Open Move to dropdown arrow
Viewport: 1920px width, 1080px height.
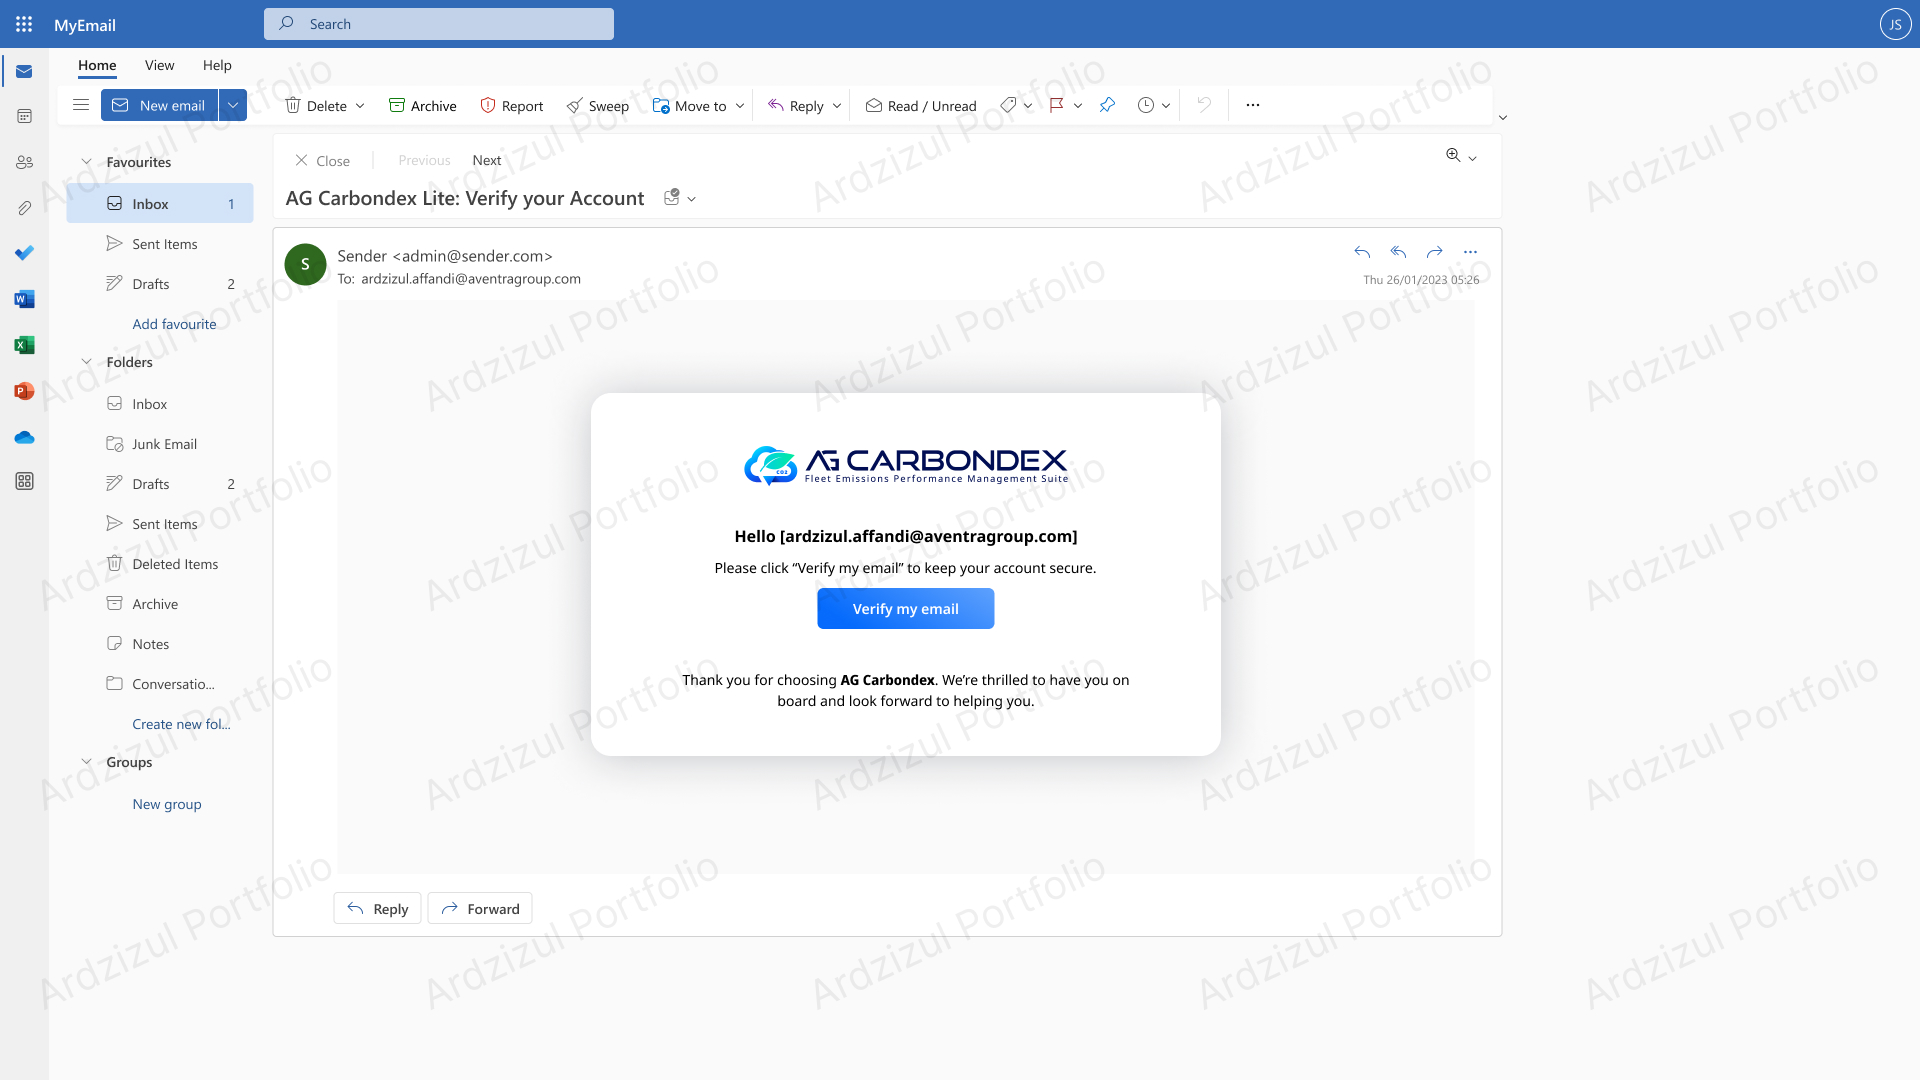point(740,106)
